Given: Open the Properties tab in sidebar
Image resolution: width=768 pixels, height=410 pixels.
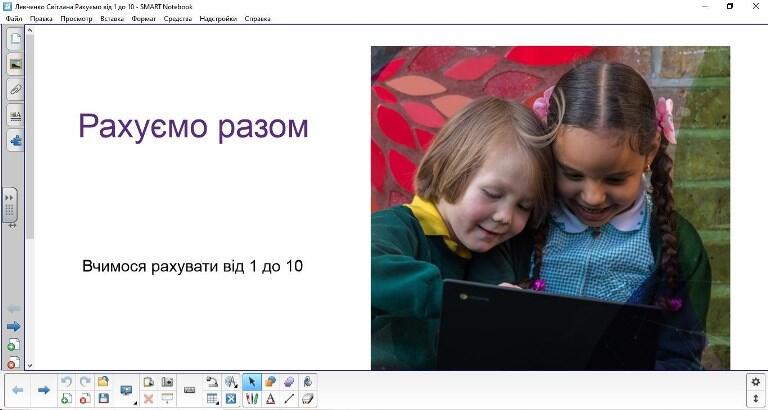Looking at the screenshot, I should tap(15, 116).
